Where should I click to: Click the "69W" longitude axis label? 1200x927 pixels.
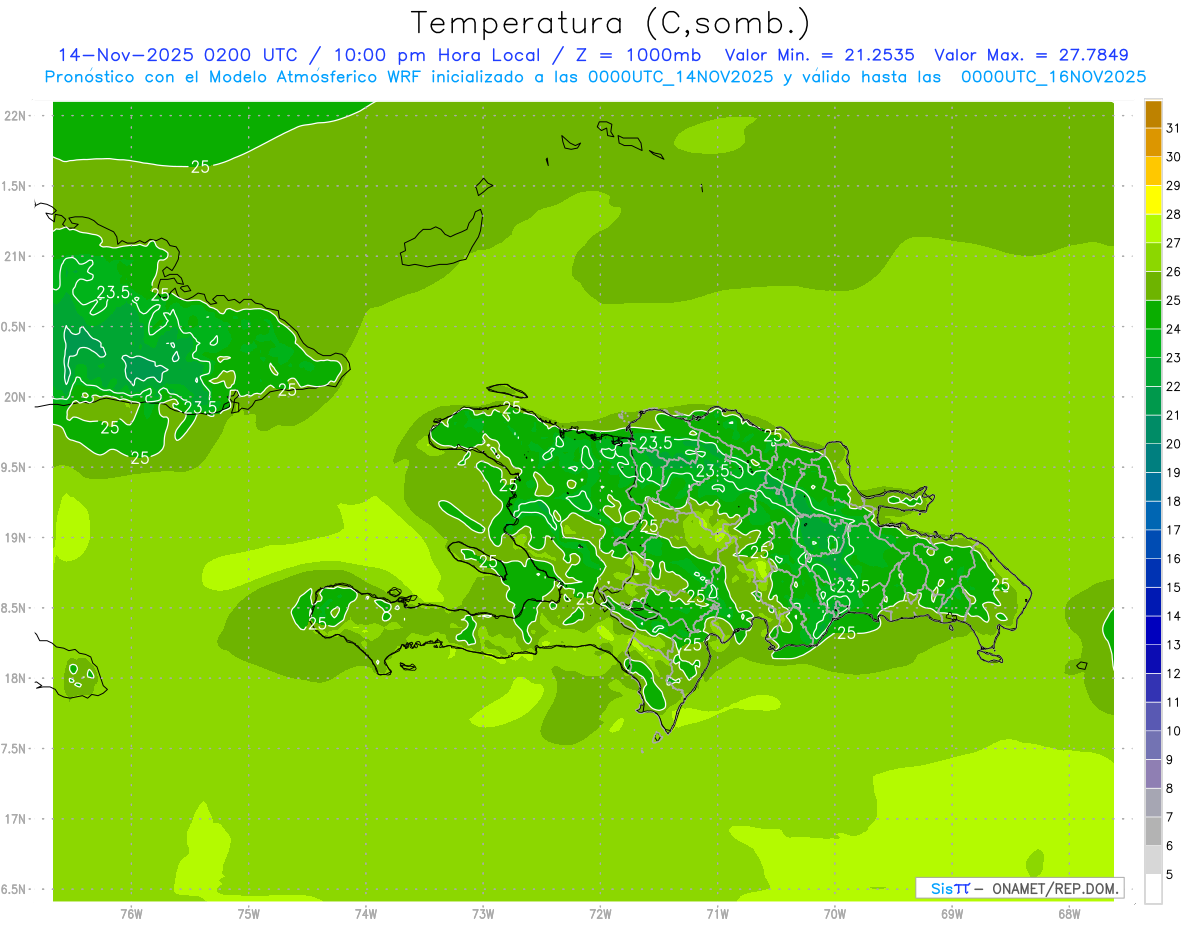click(952, 914)
